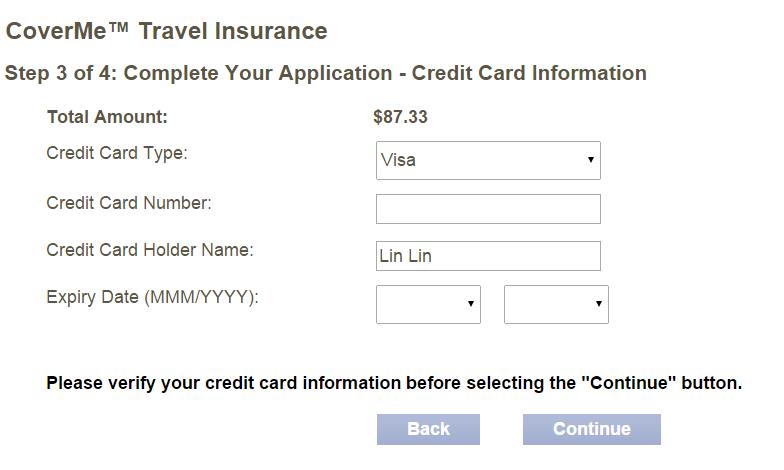Click the "Lin Lin" text in holder name

coord(405,256)
